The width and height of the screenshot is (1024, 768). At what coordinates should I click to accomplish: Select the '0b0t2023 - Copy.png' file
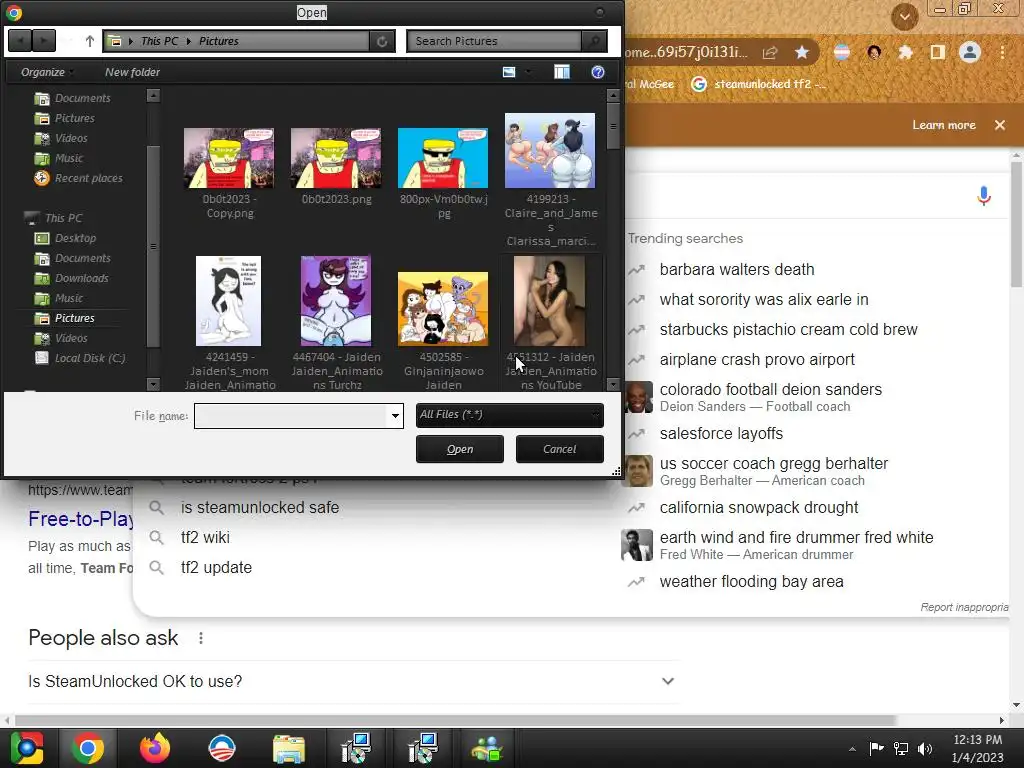[x=229, y=173]
